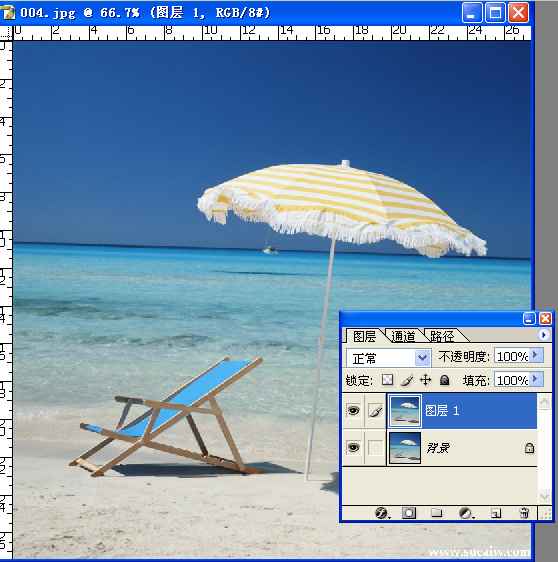Add a layer style via fx icon
The height and width of the screenshot is (562, 558).
[382, 513]
